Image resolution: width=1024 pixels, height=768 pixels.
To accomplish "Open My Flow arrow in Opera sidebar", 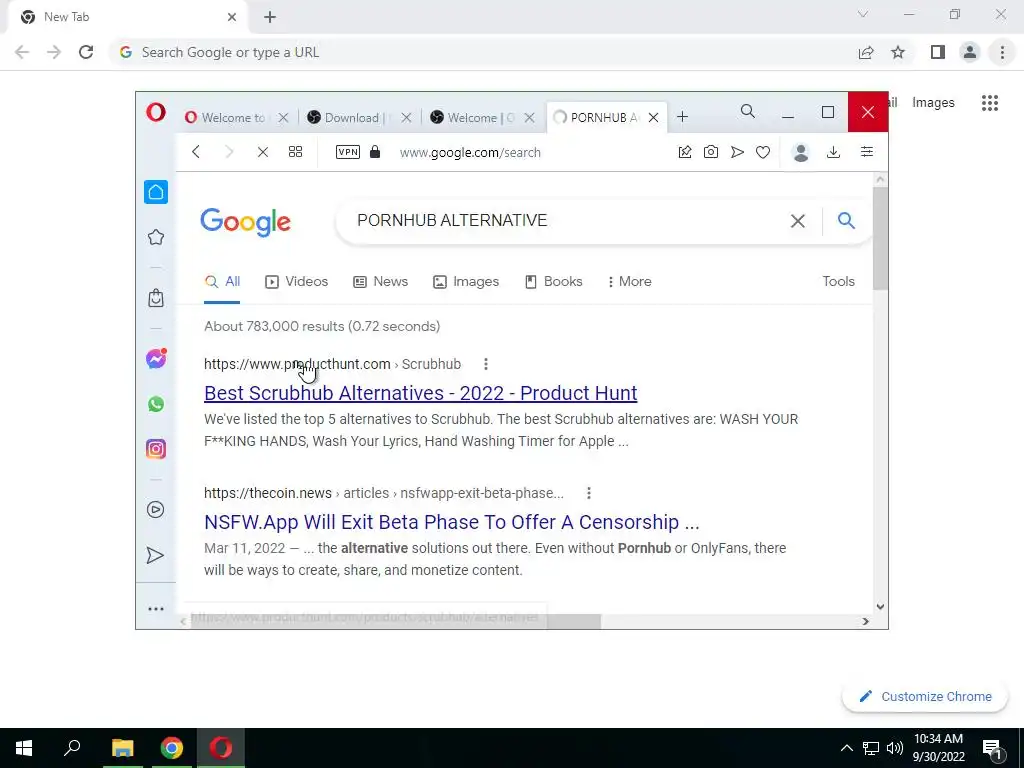I will pyautogui.click(x=155, y=555).
